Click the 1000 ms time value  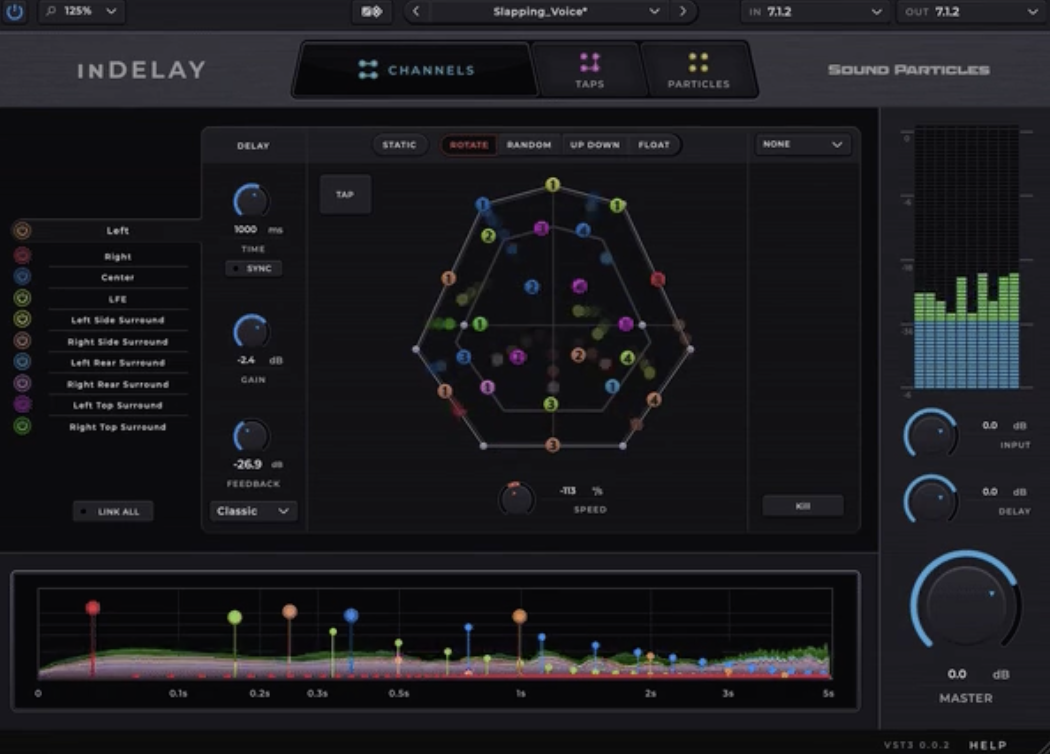[245, 229]
